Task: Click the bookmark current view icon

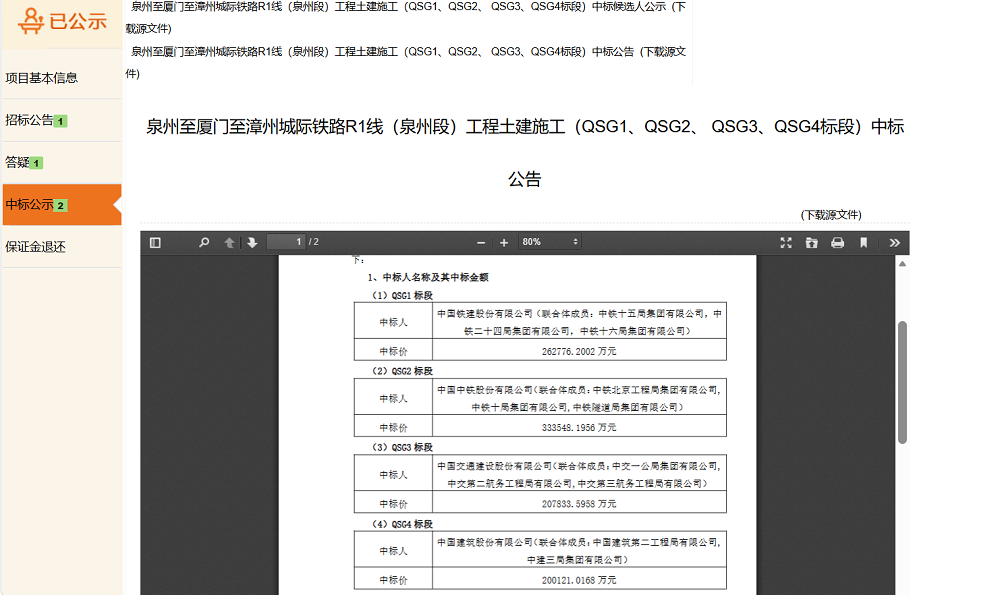Action: click(x=864, y=242)
